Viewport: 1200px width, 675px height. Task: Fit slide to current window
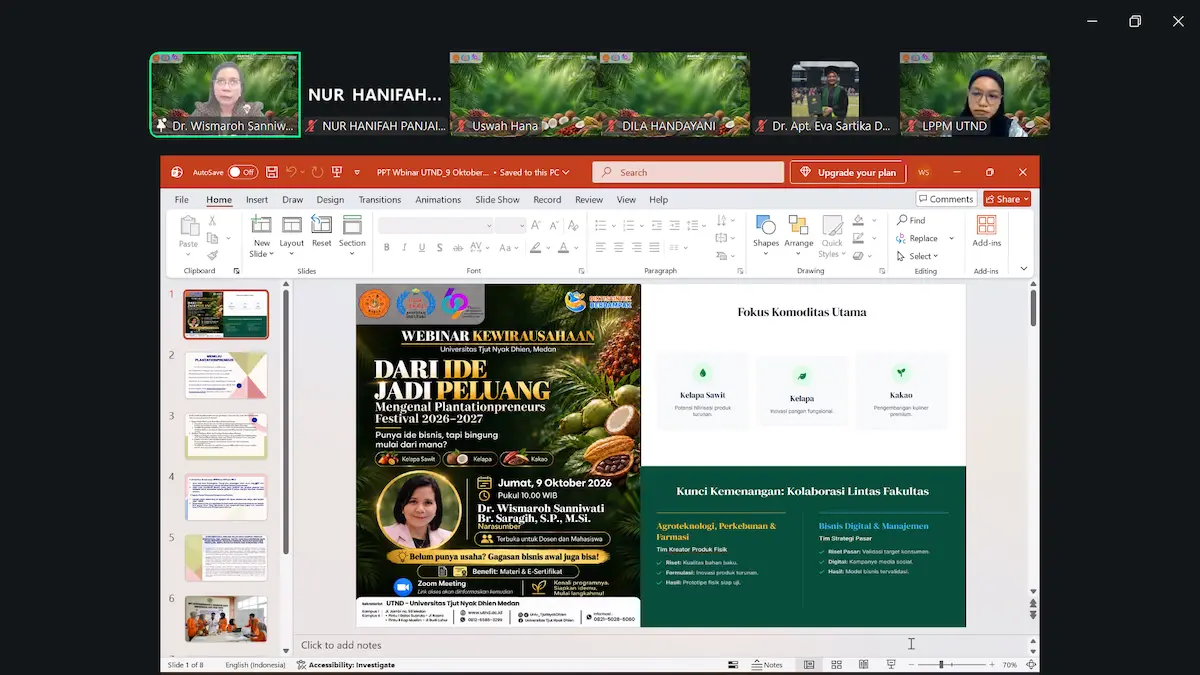[1031, 664]
